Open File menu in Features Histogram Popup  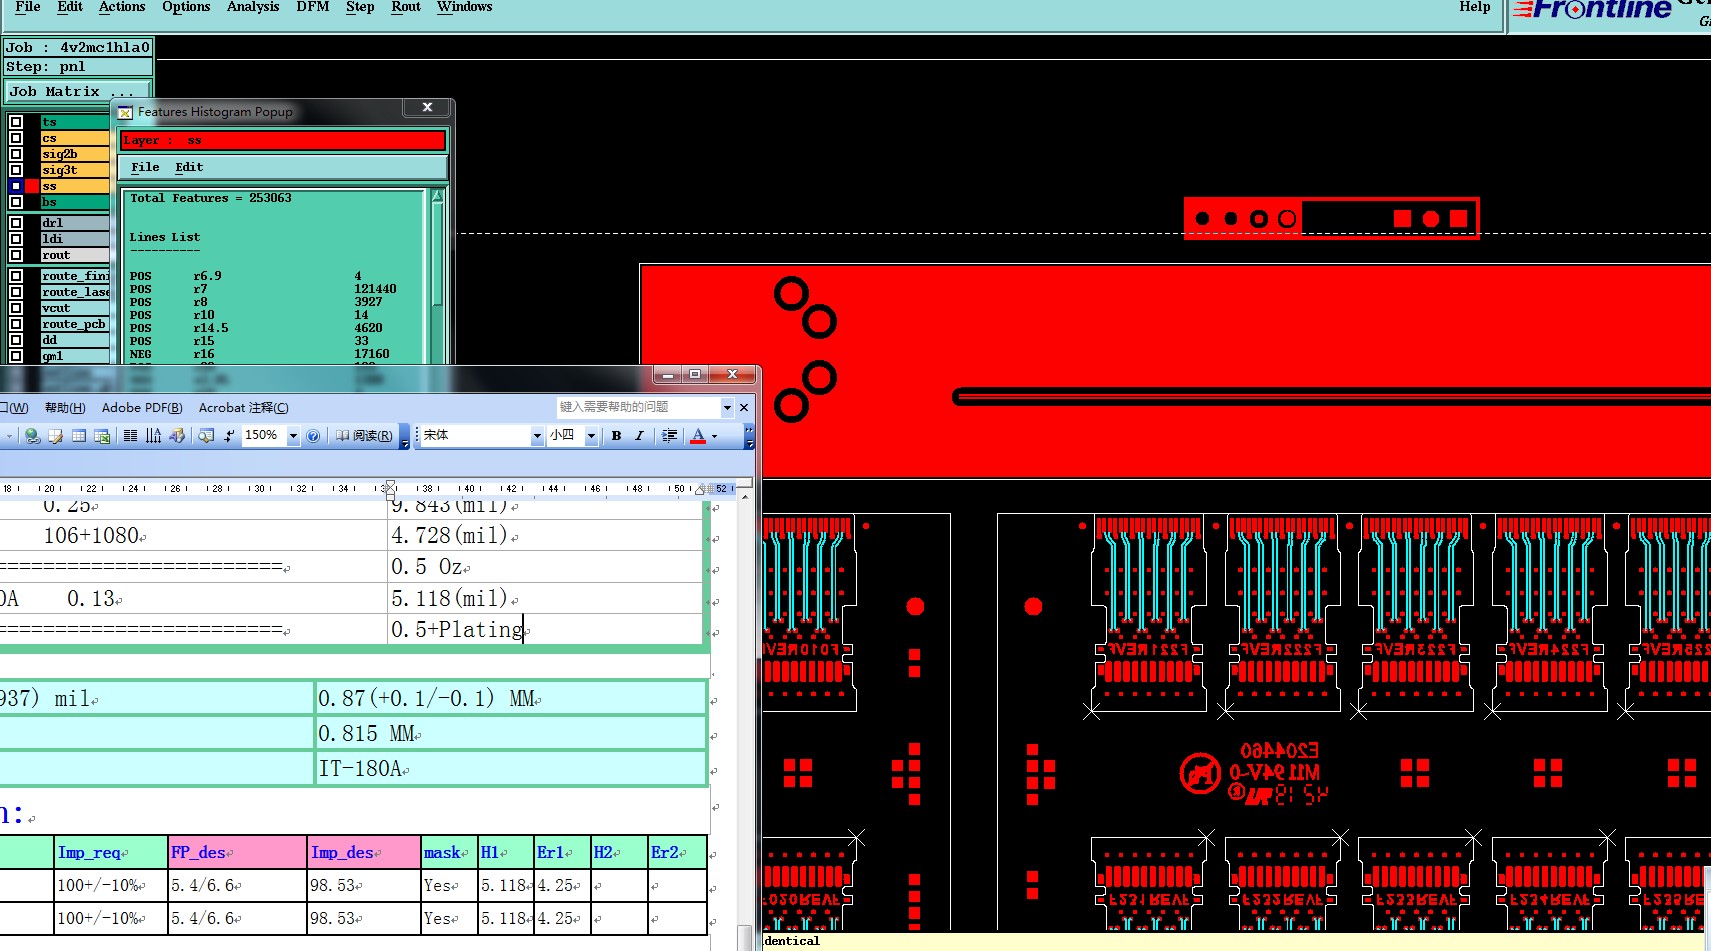(x=145, y=168)
